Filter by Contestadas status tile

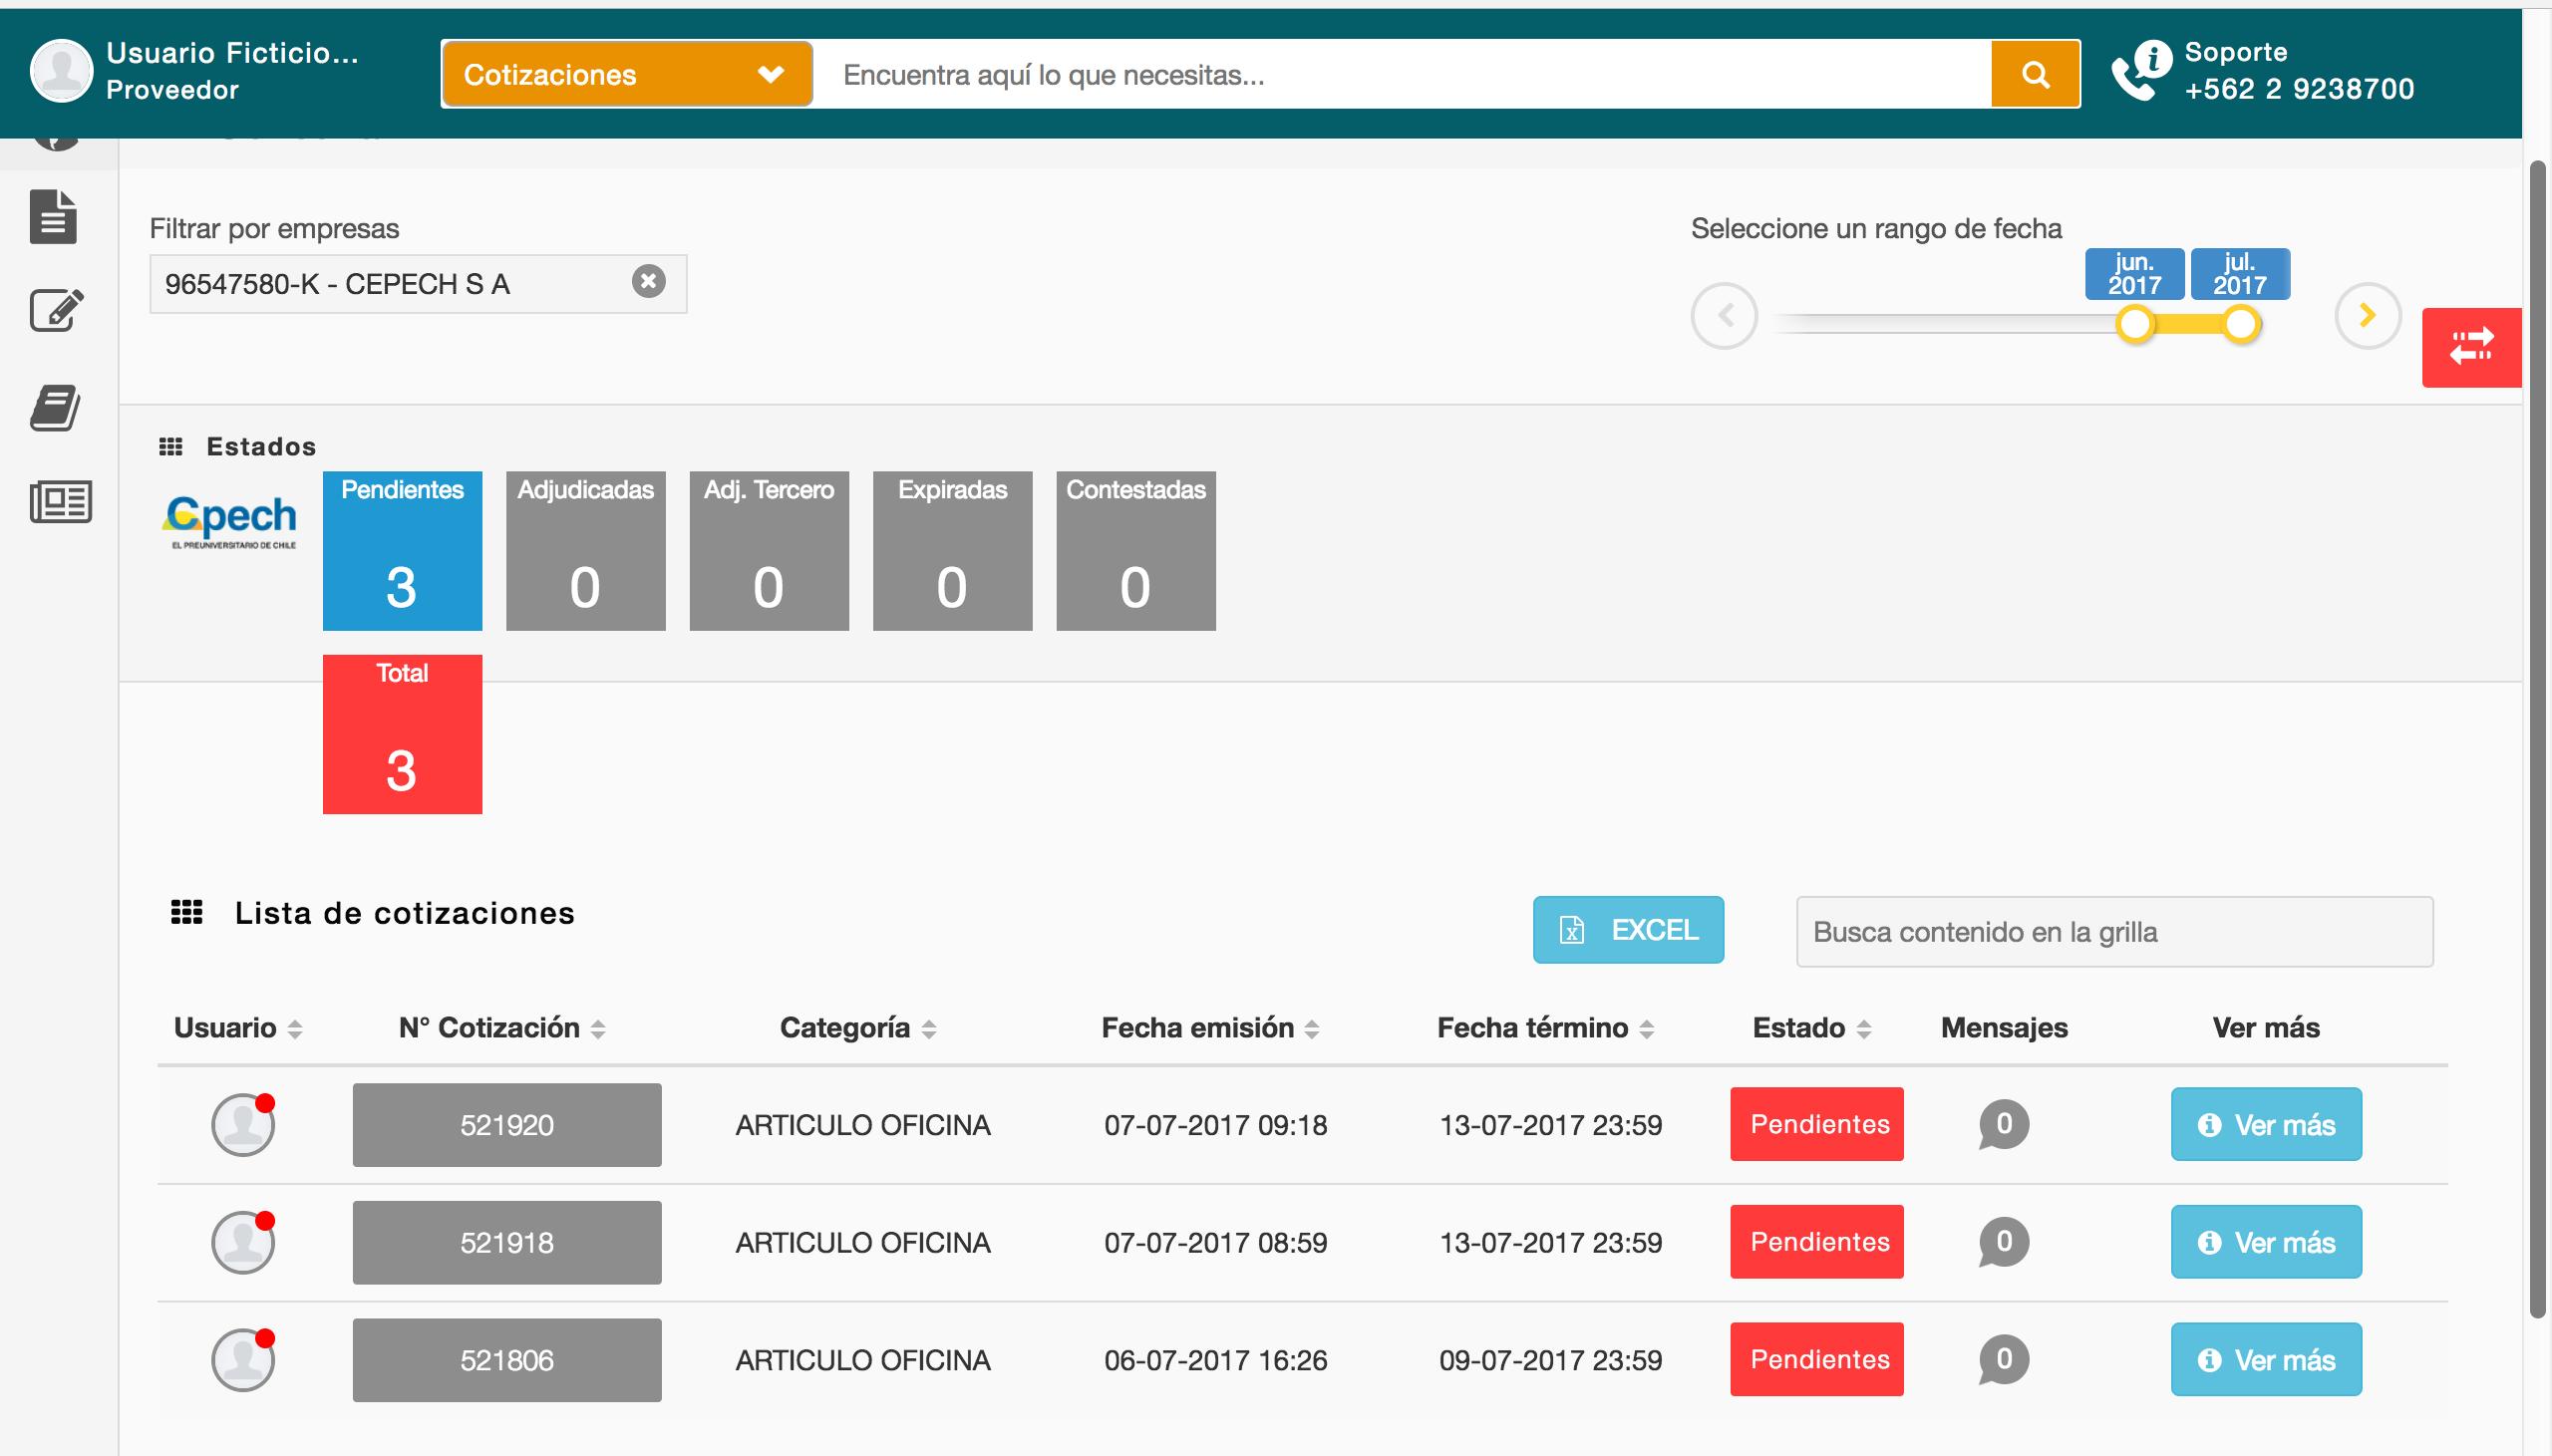[1136, 551]
